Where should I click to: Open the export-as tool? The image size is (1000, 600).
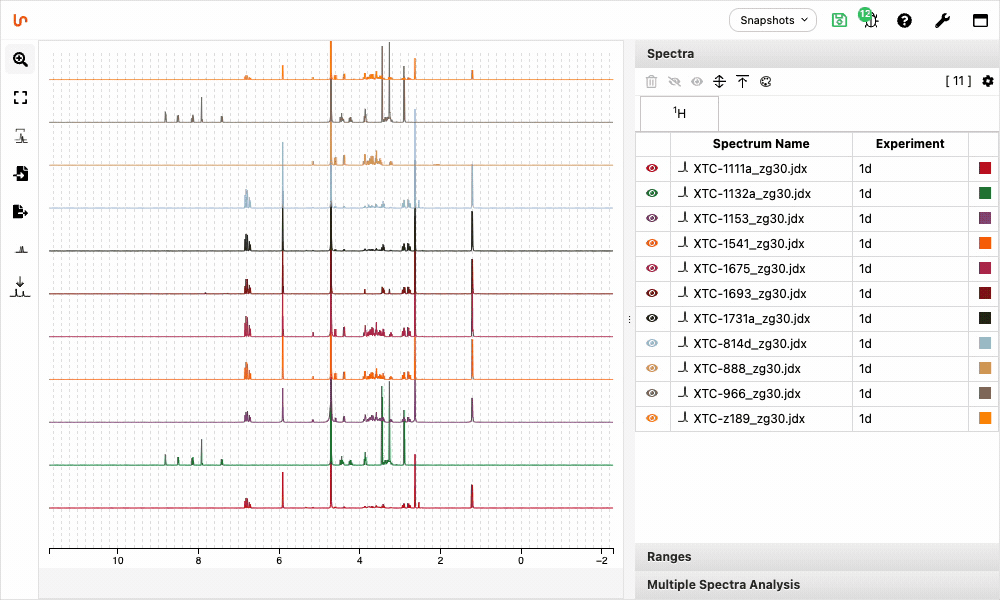[20, 211]
